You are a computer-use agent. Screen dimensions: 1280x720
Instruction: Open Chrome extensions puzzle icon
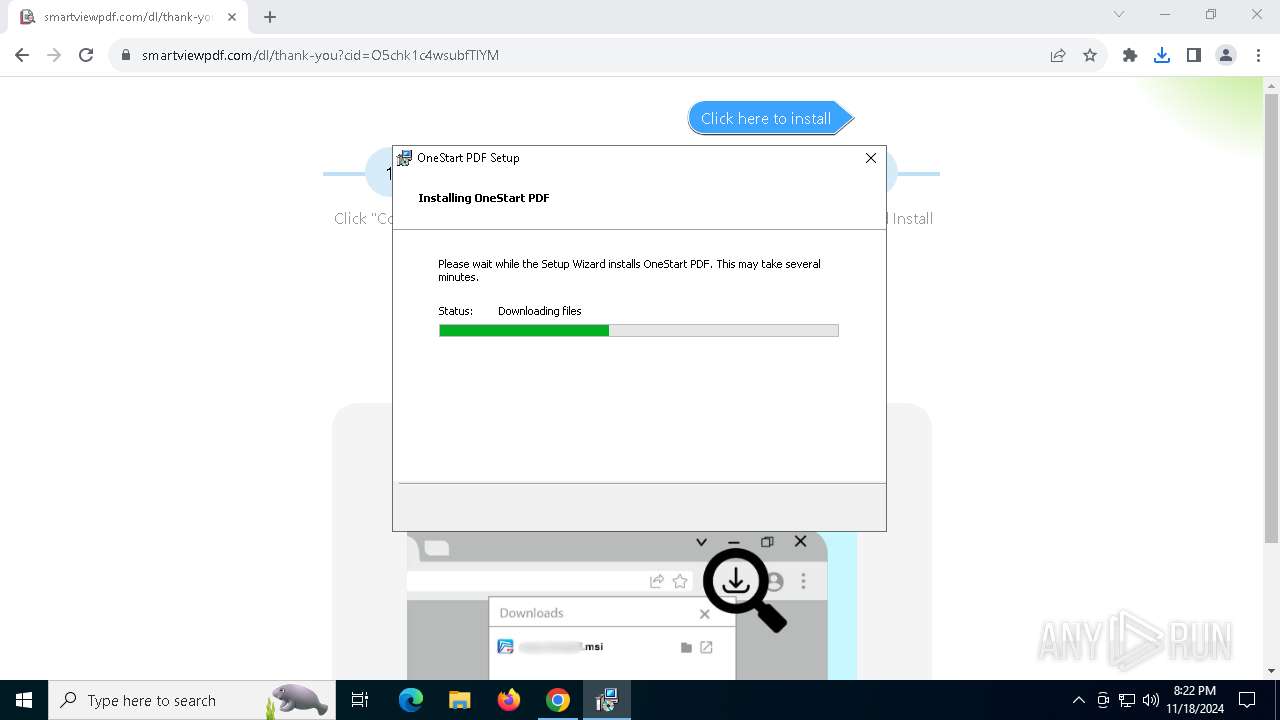(x=1130, y=55)
